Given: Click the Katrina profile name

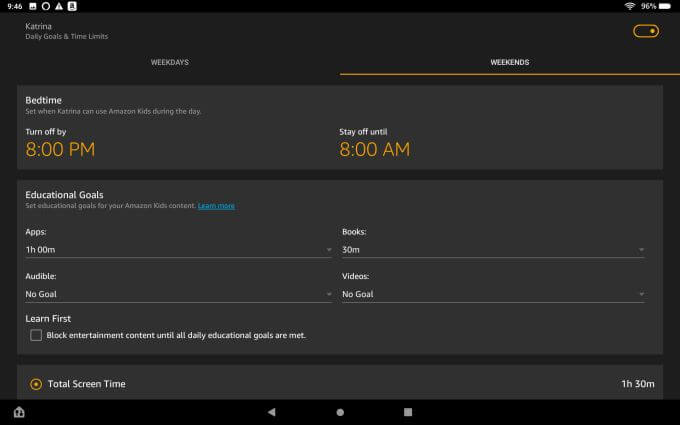Looking at the screenshot, I should point(38,26).
